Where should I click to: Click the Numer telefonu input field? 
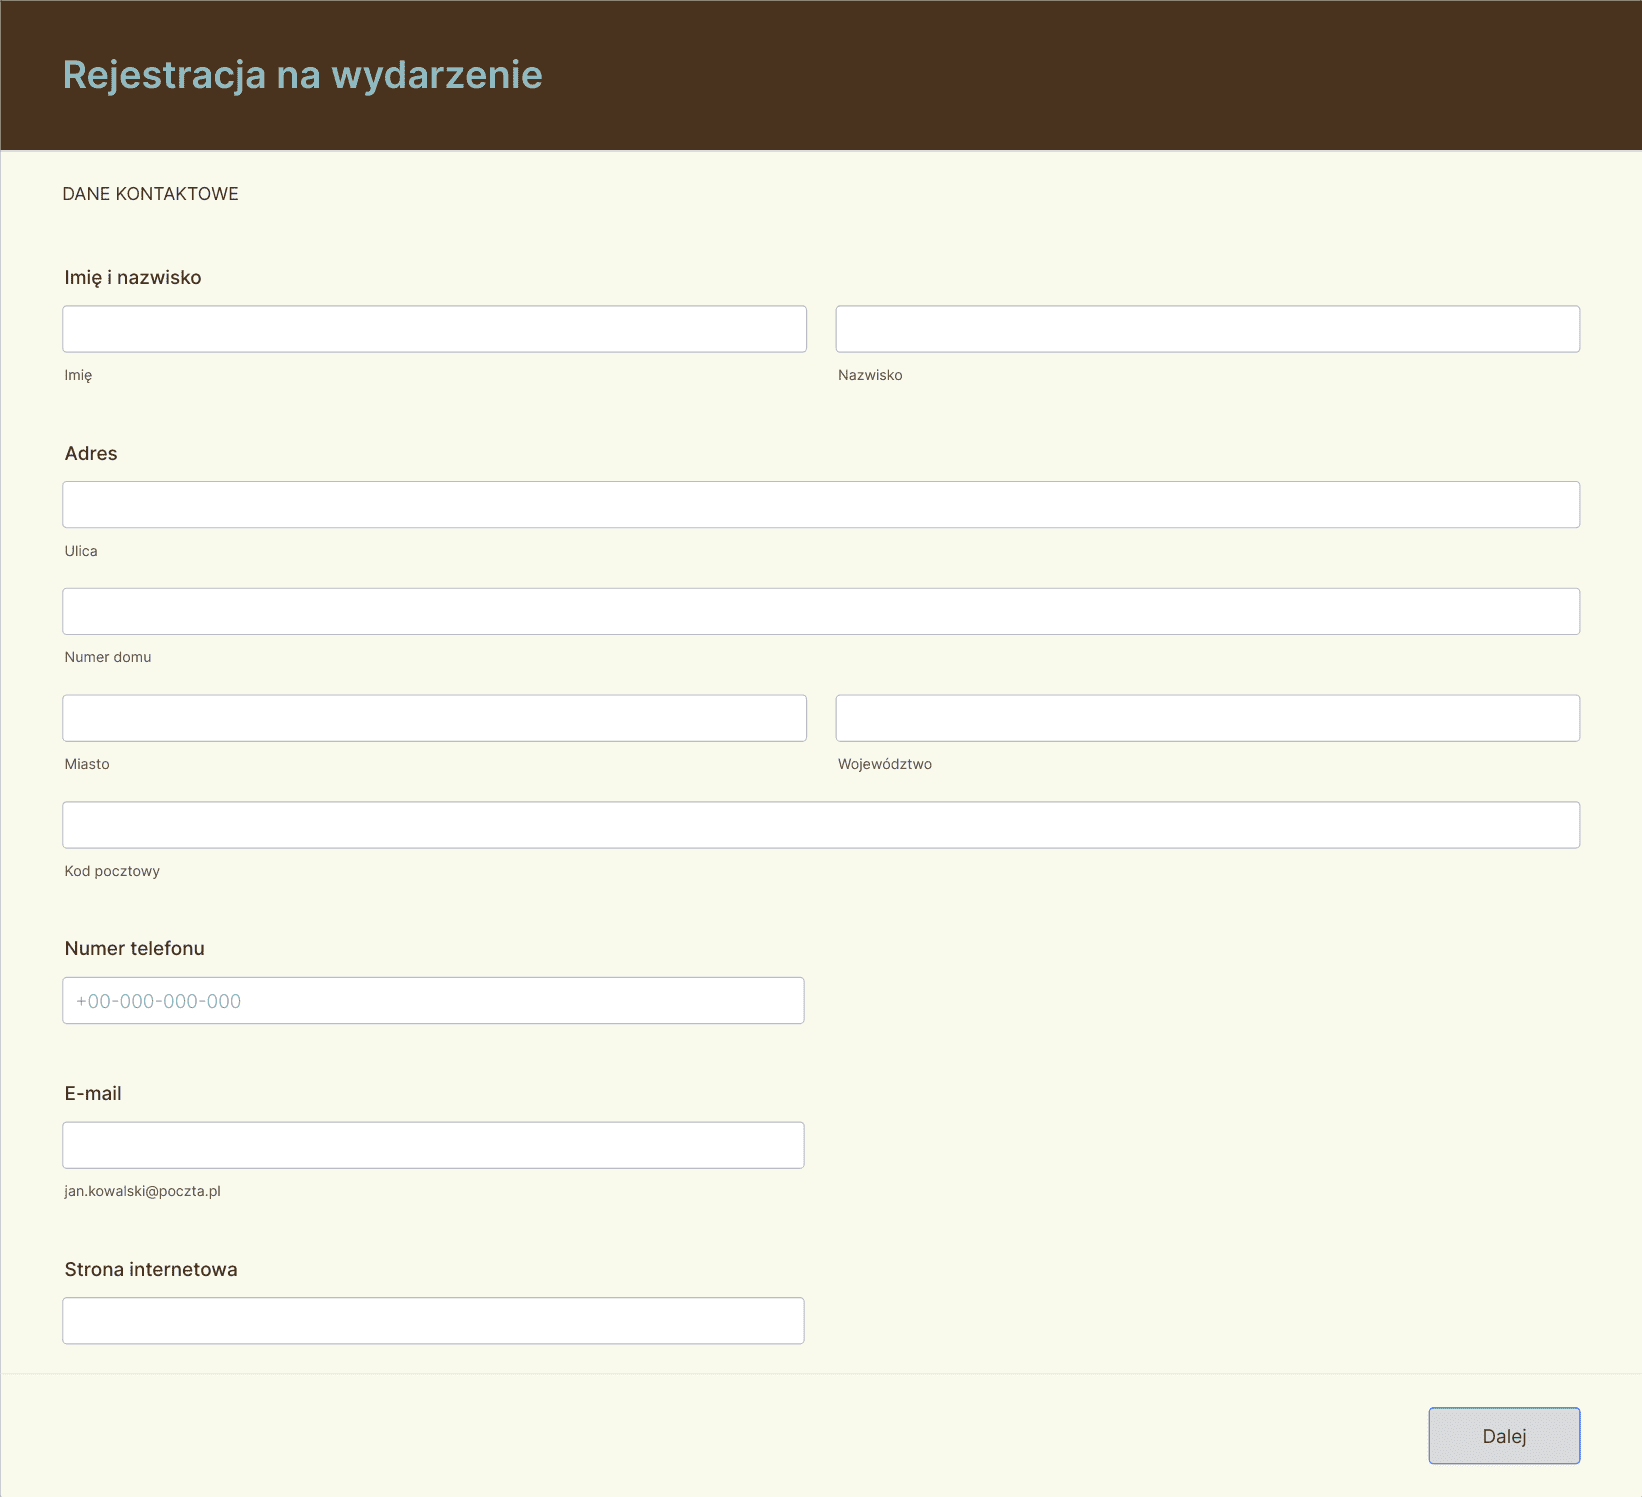pos(433,1000)
